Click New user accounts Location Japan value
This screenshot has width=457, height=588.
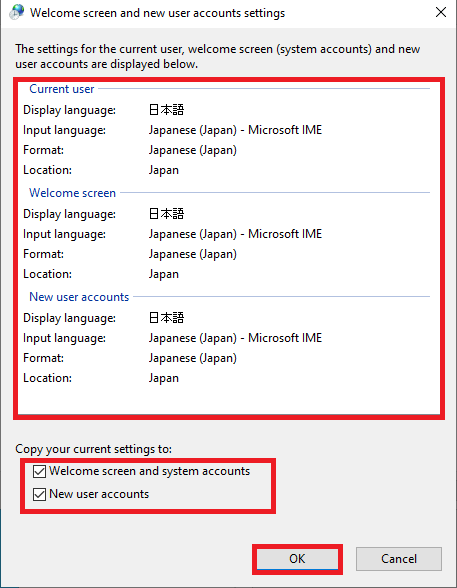(x=164, y=378)
